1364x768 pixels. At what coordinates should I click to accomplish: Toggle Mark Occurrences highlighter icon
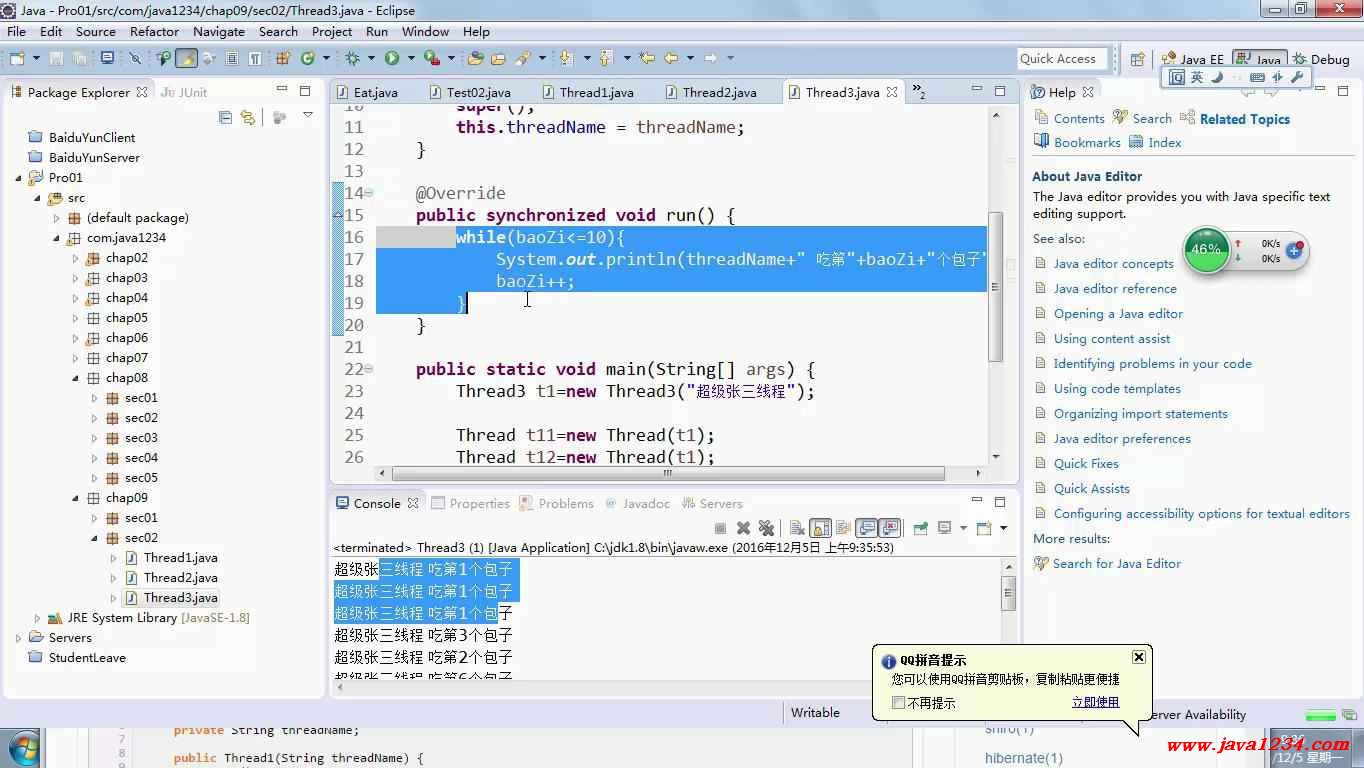coord(186,58)
